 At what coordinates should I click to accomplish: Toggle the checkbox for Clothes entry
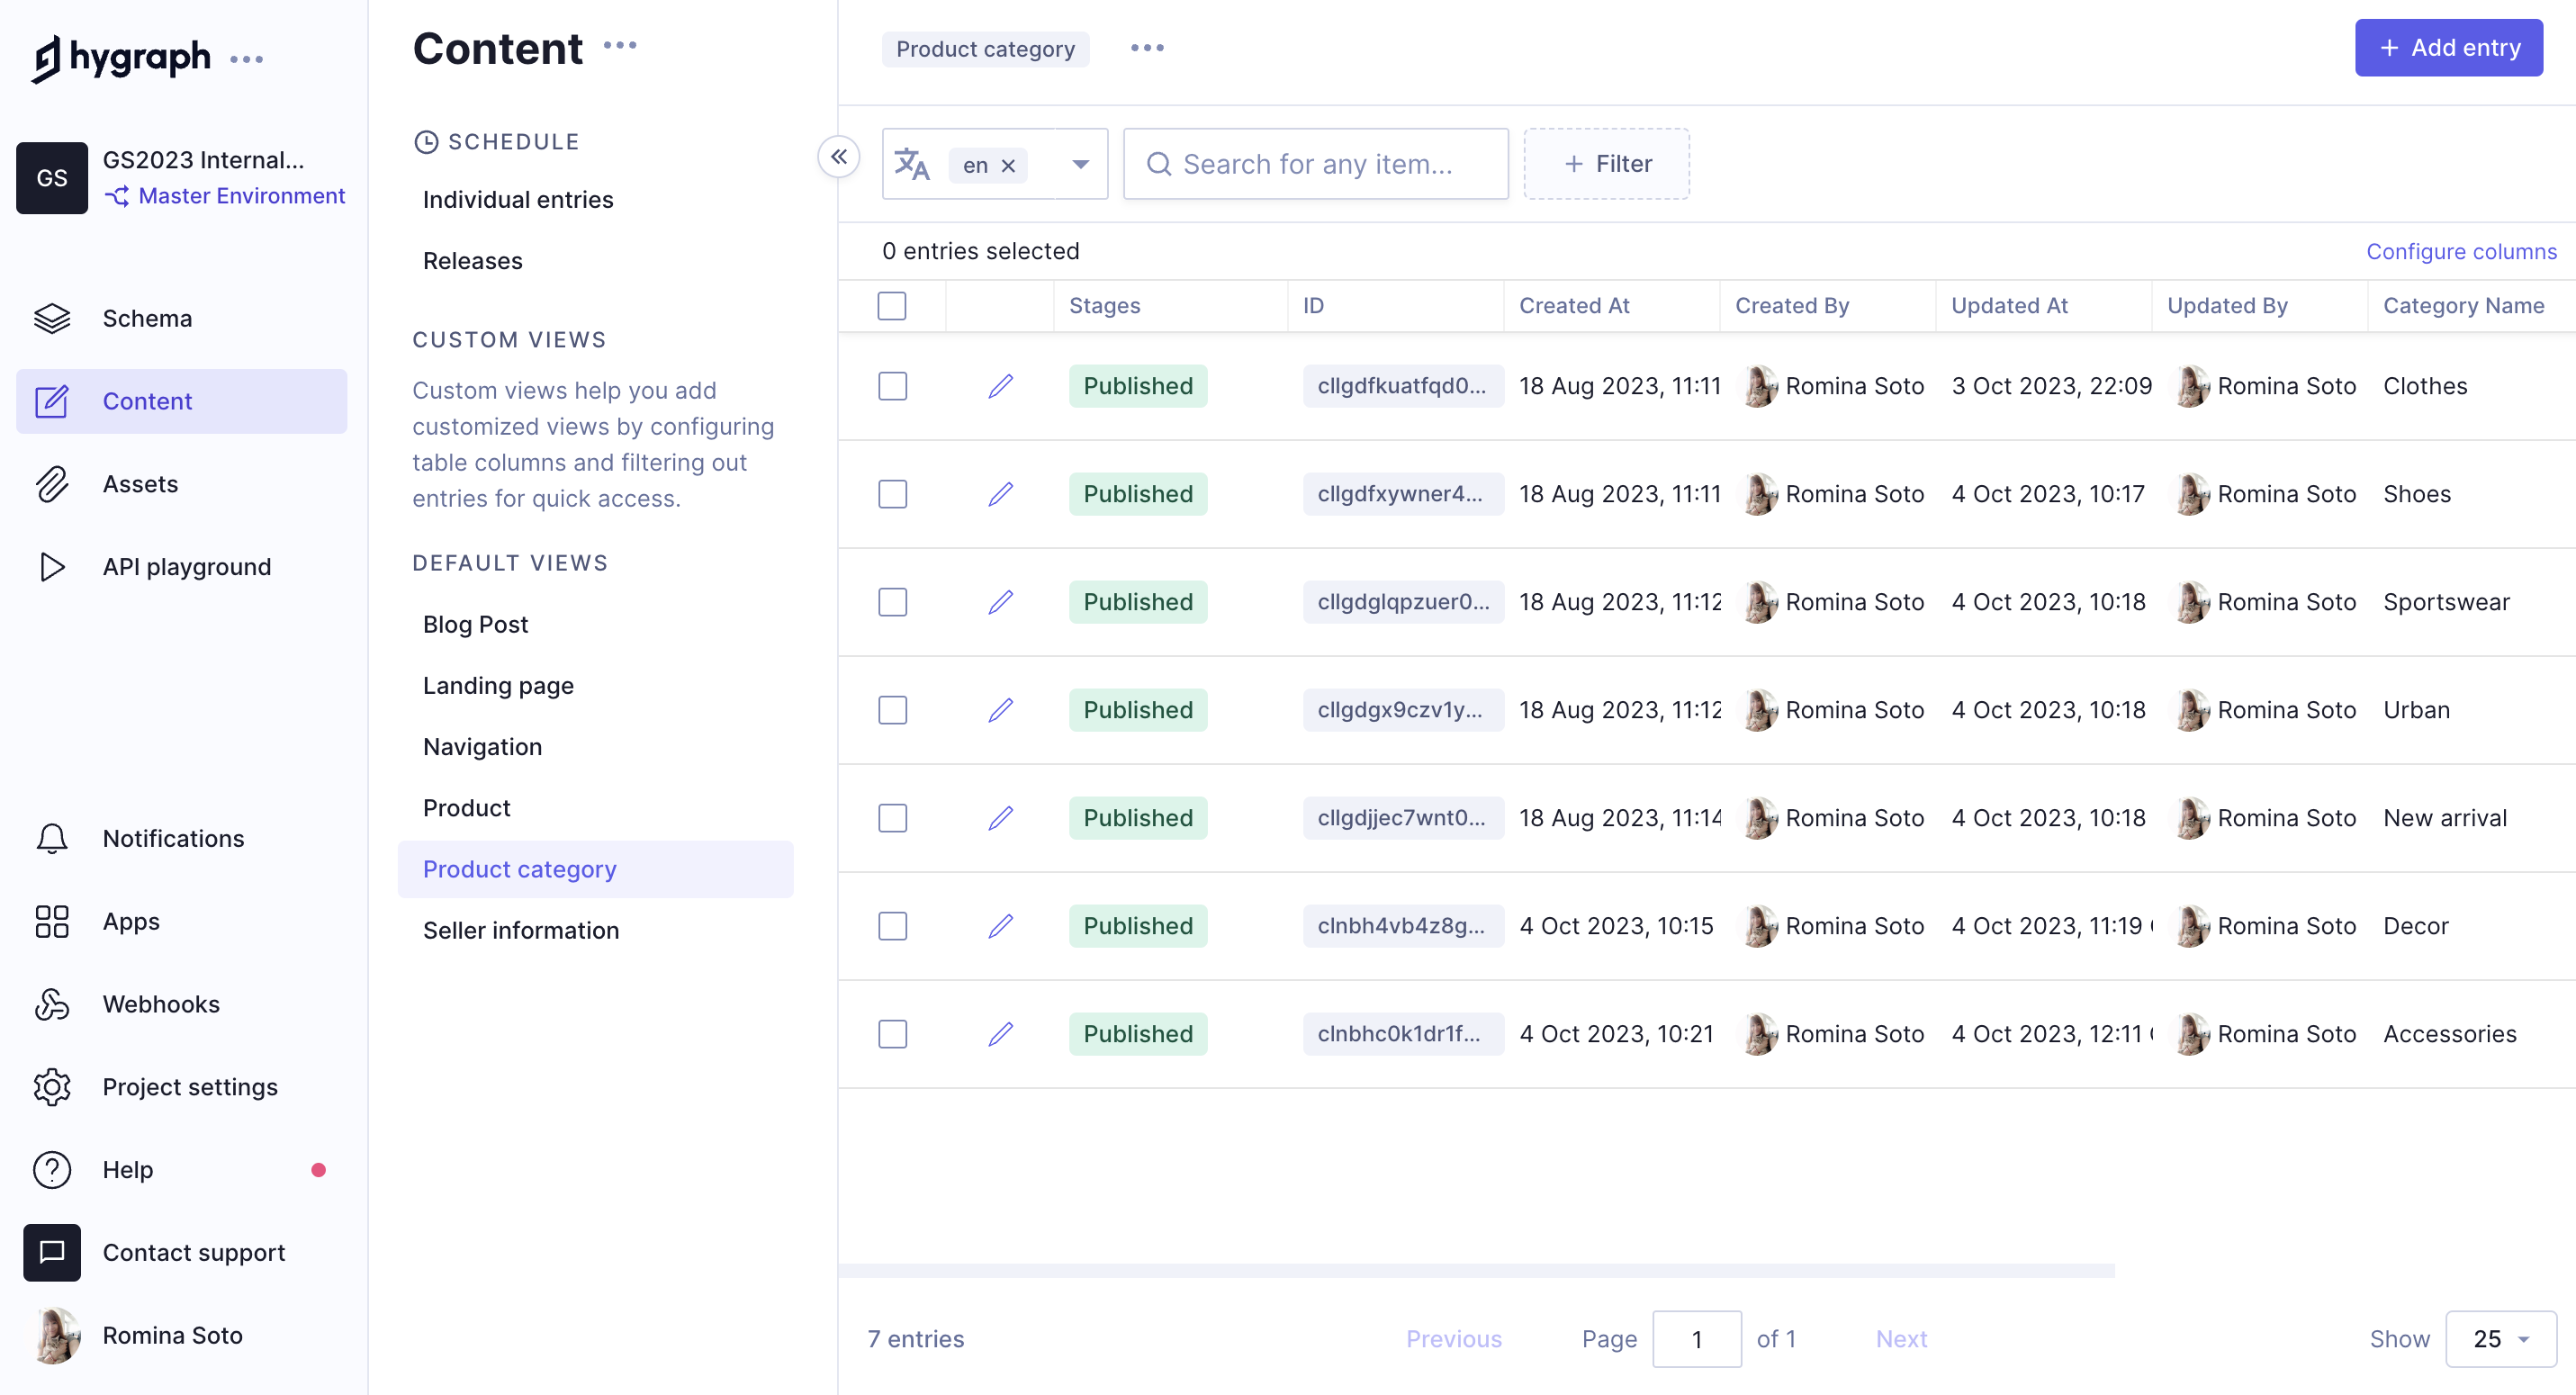coord(891,385)
